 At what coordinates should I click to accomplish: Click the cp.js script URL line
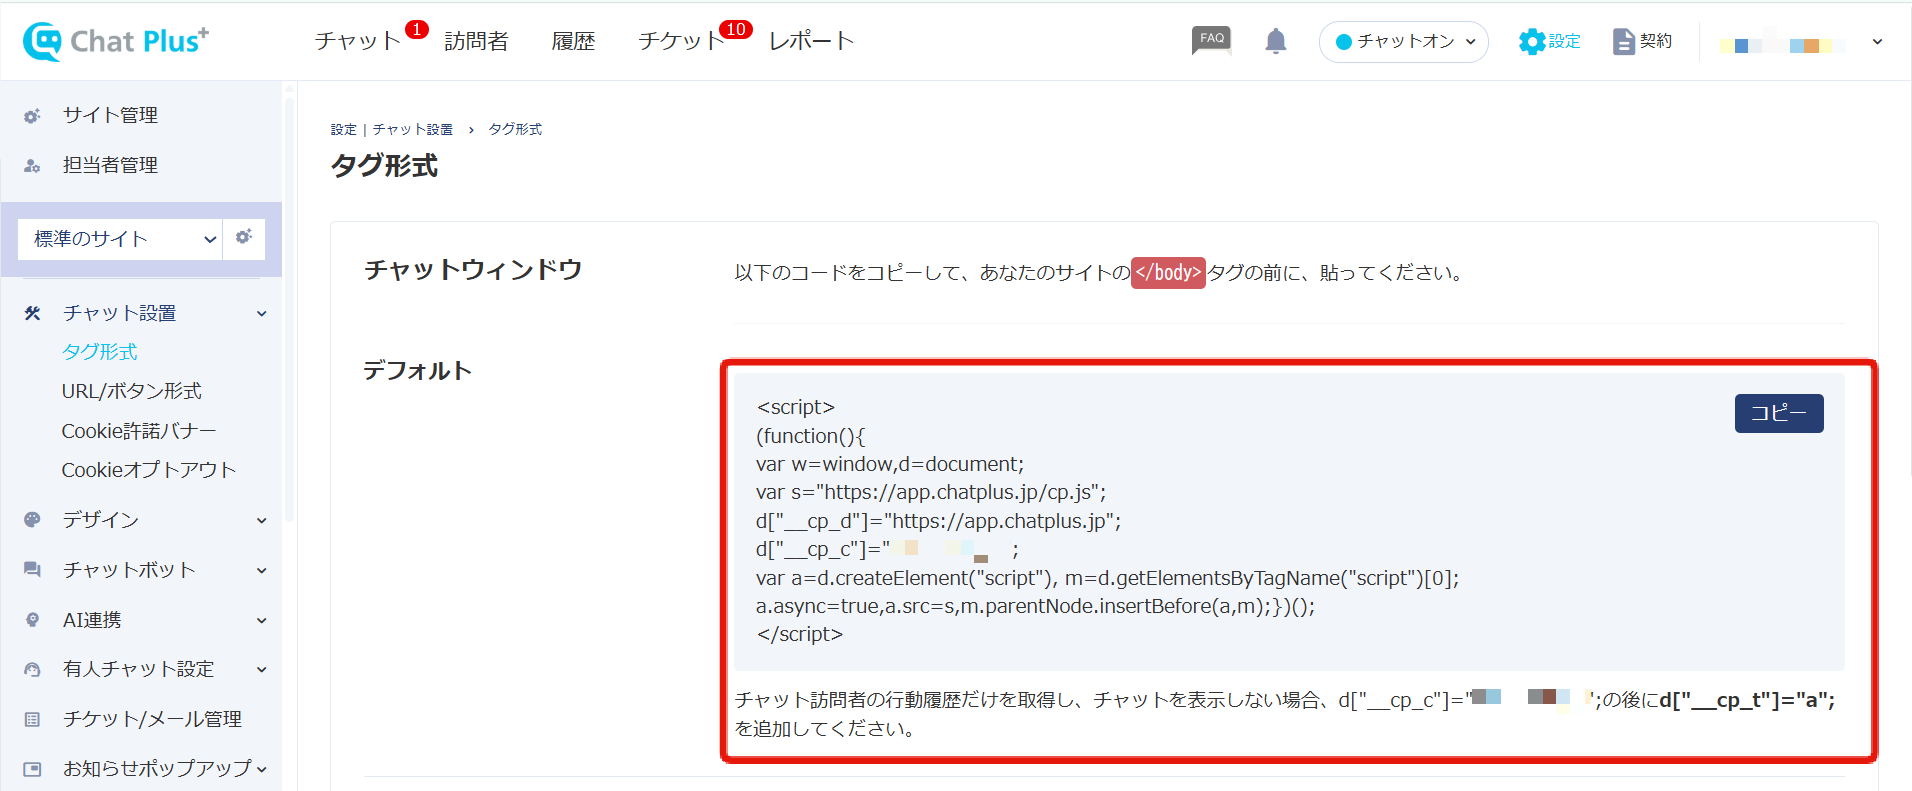click(x=931, y=492)
